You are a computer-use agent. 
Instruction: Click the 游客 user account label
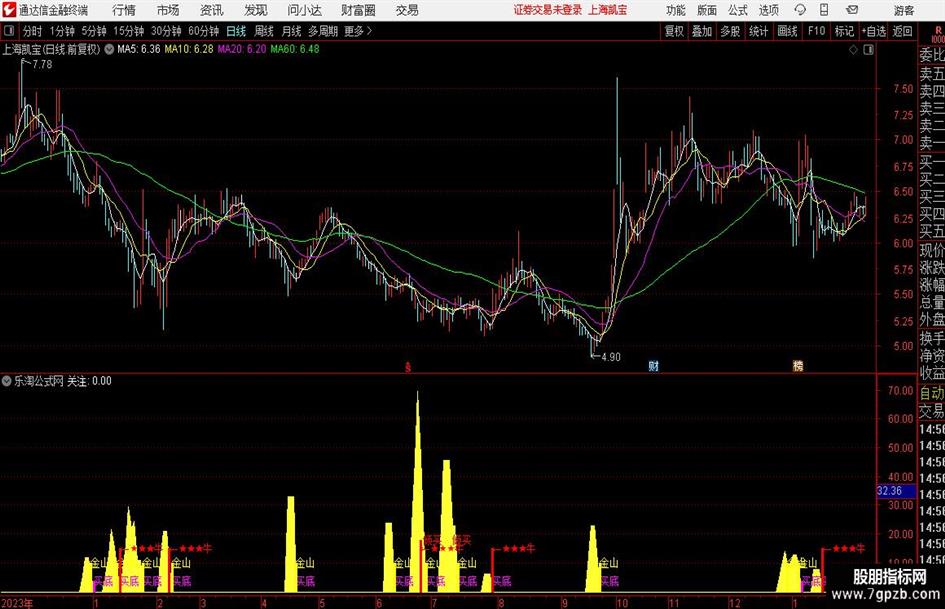pyautogui.click(x=904, y=10)
